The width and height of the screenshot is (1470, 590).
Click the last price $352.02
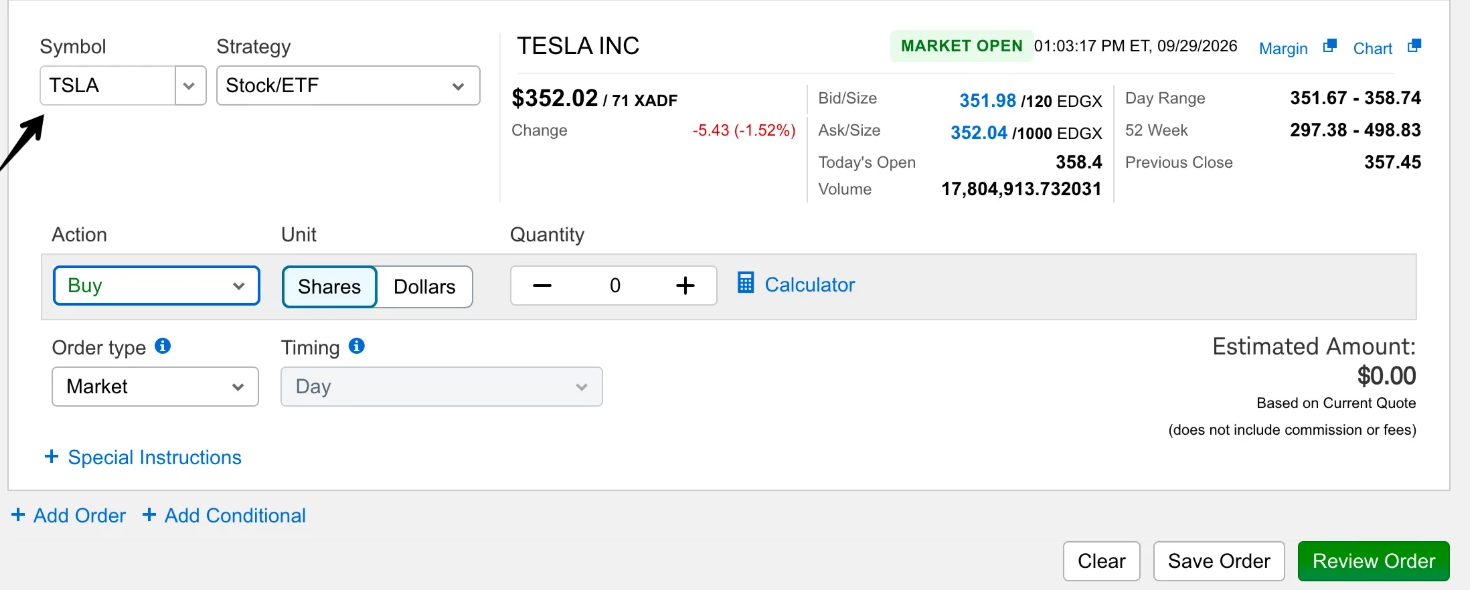555,98
